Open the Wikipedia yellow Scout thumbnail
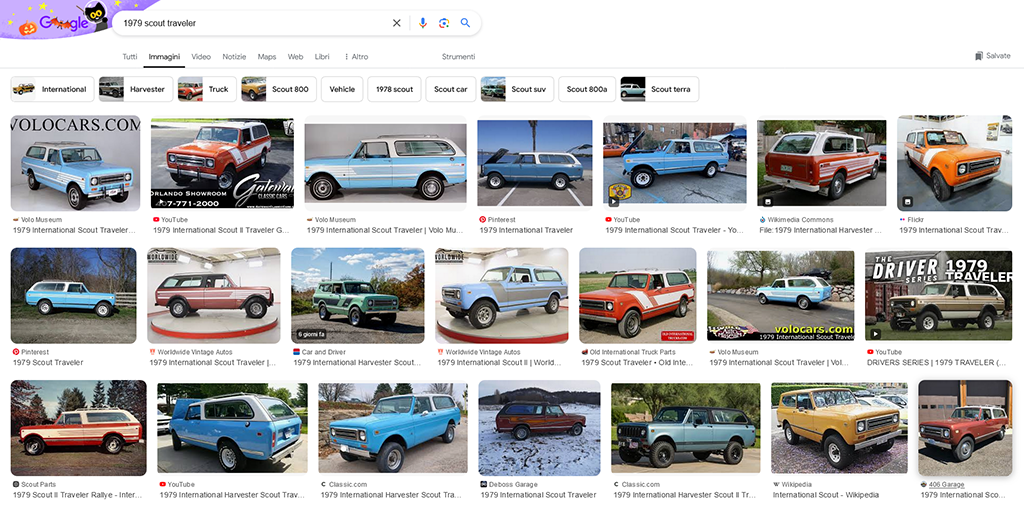The width and height of the screenshot is (1024, 506). click(x=839, y=428)
